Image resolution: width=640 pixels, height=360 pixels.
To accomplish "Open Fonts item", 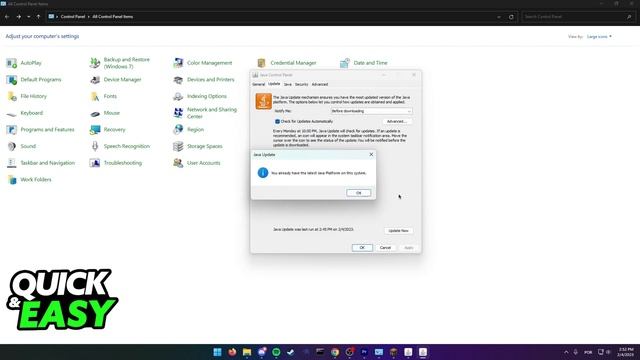I will pos(103,96).
